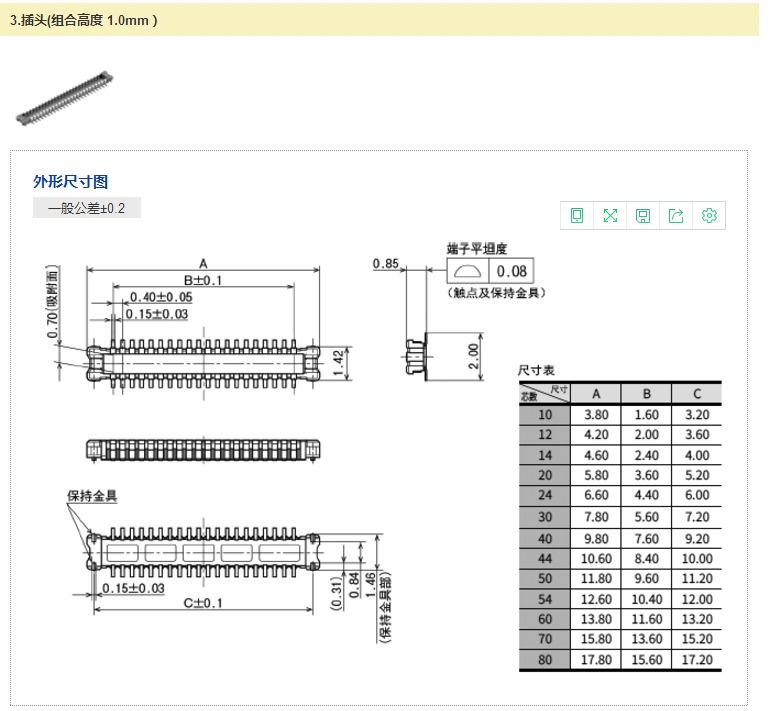This screenshot has width=771, height=711.
Task: Select the 10.60 value in 44 row
Action: tap(595, 558)
